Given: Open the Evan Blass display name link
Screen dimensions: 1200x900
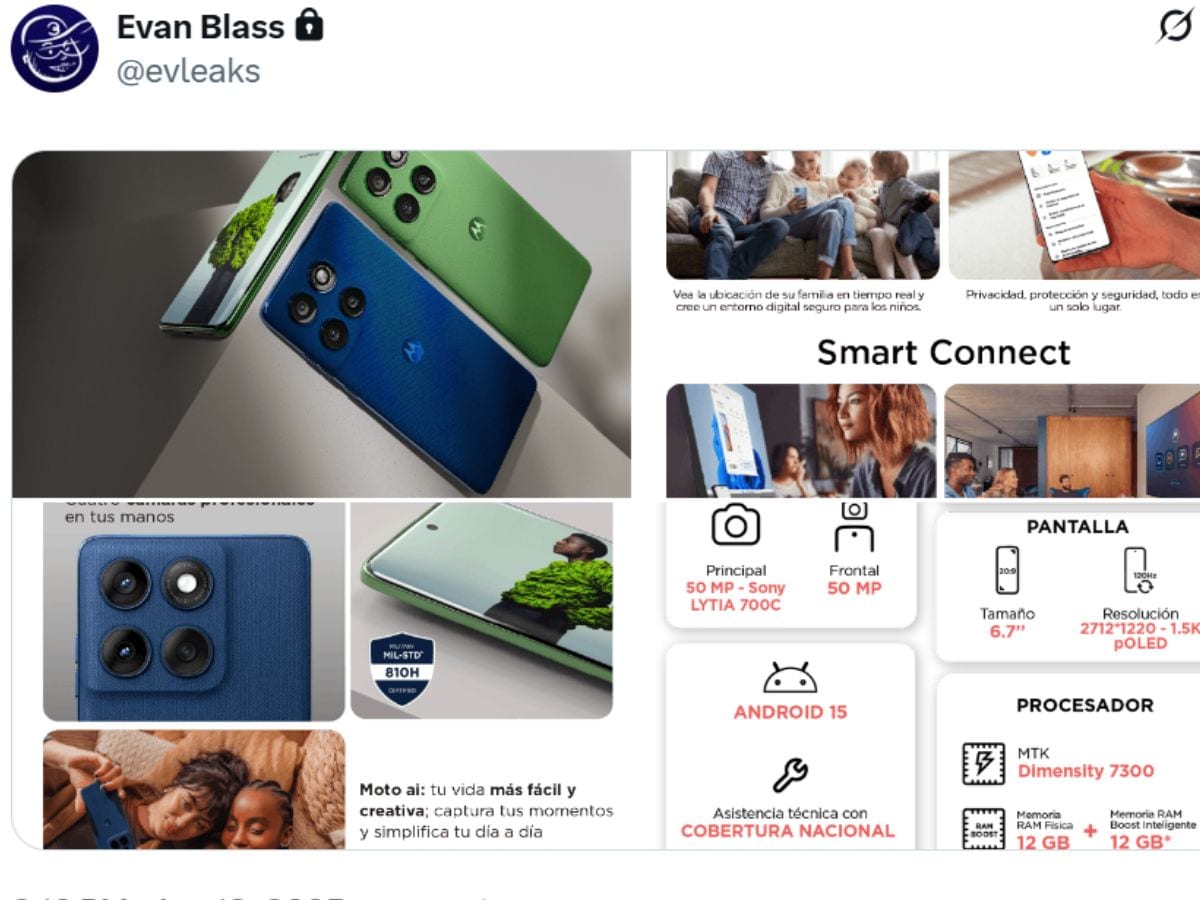Looking at the screenshot, I should (200, 27).
